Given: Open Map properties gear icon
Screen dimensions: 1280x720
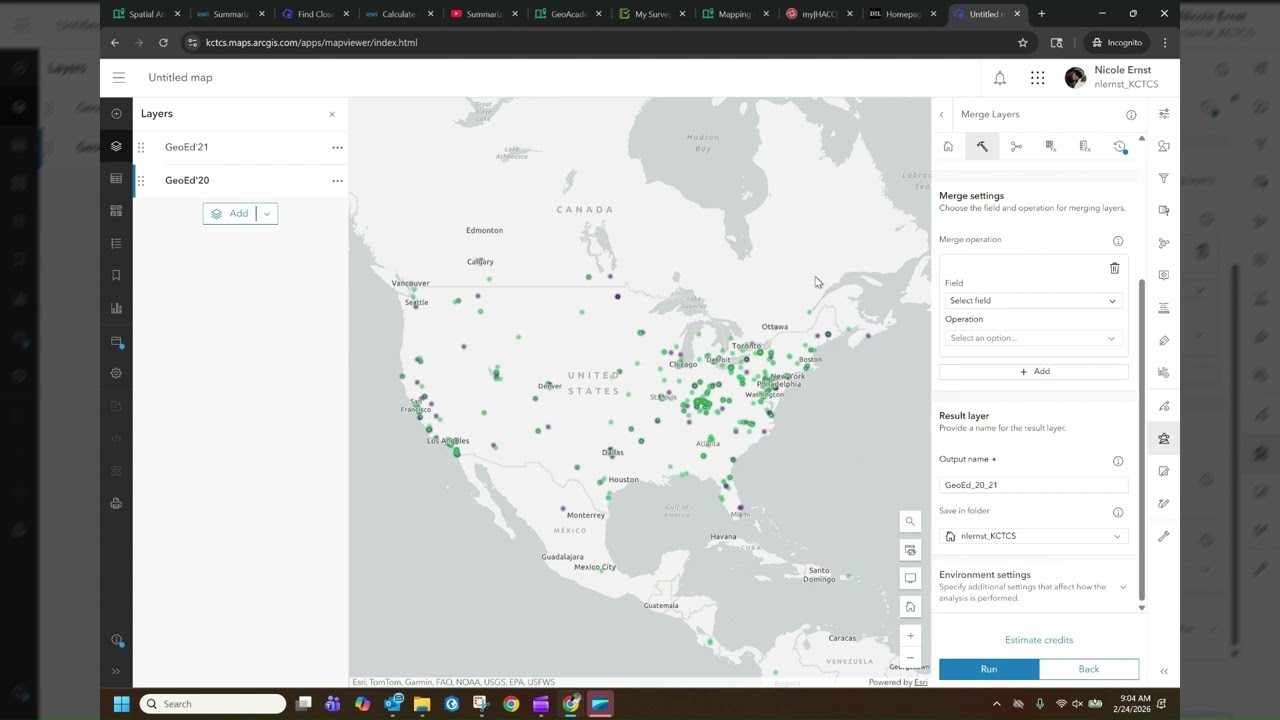Looking at the screenshot, I should pyautogui.click(x=116, y=373).
